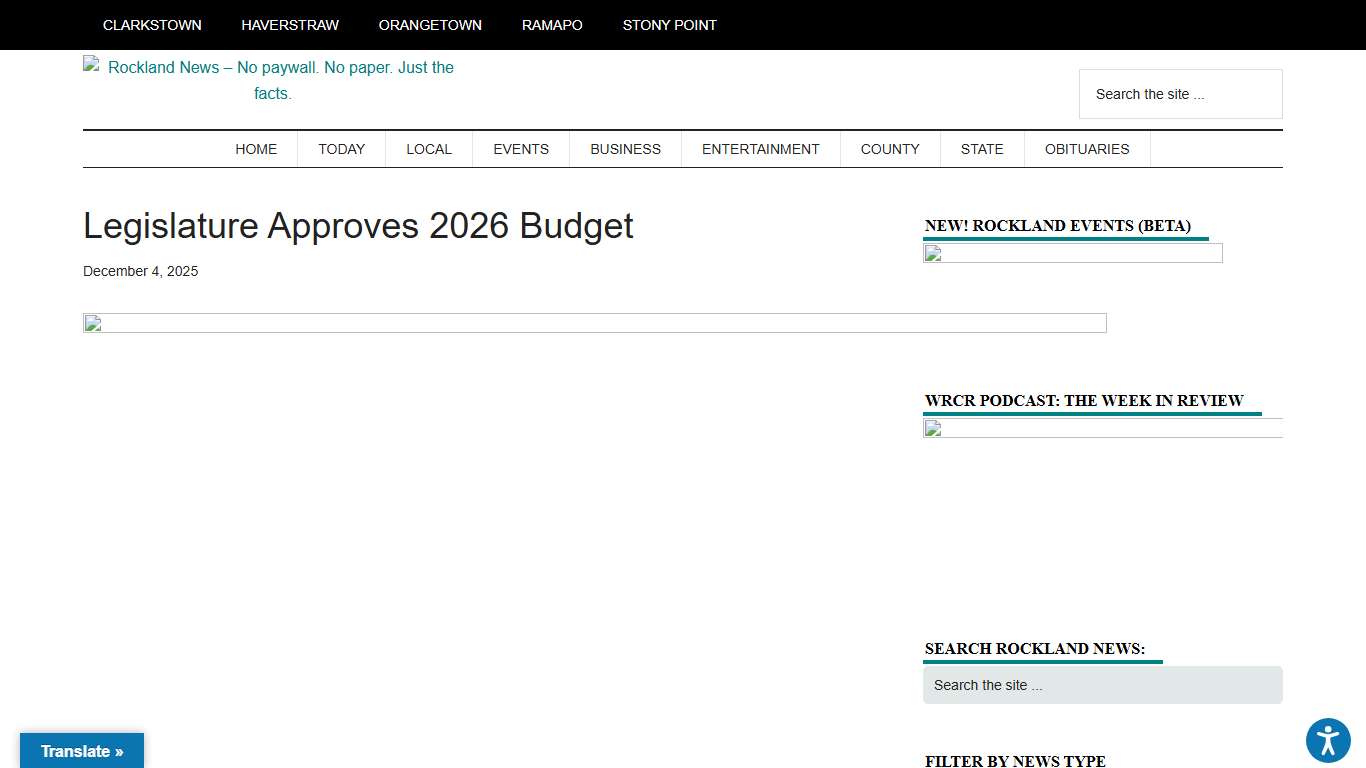Screen dimensions: 1366x768
Task: Open the article's featured image
Action: click(594, 322)
